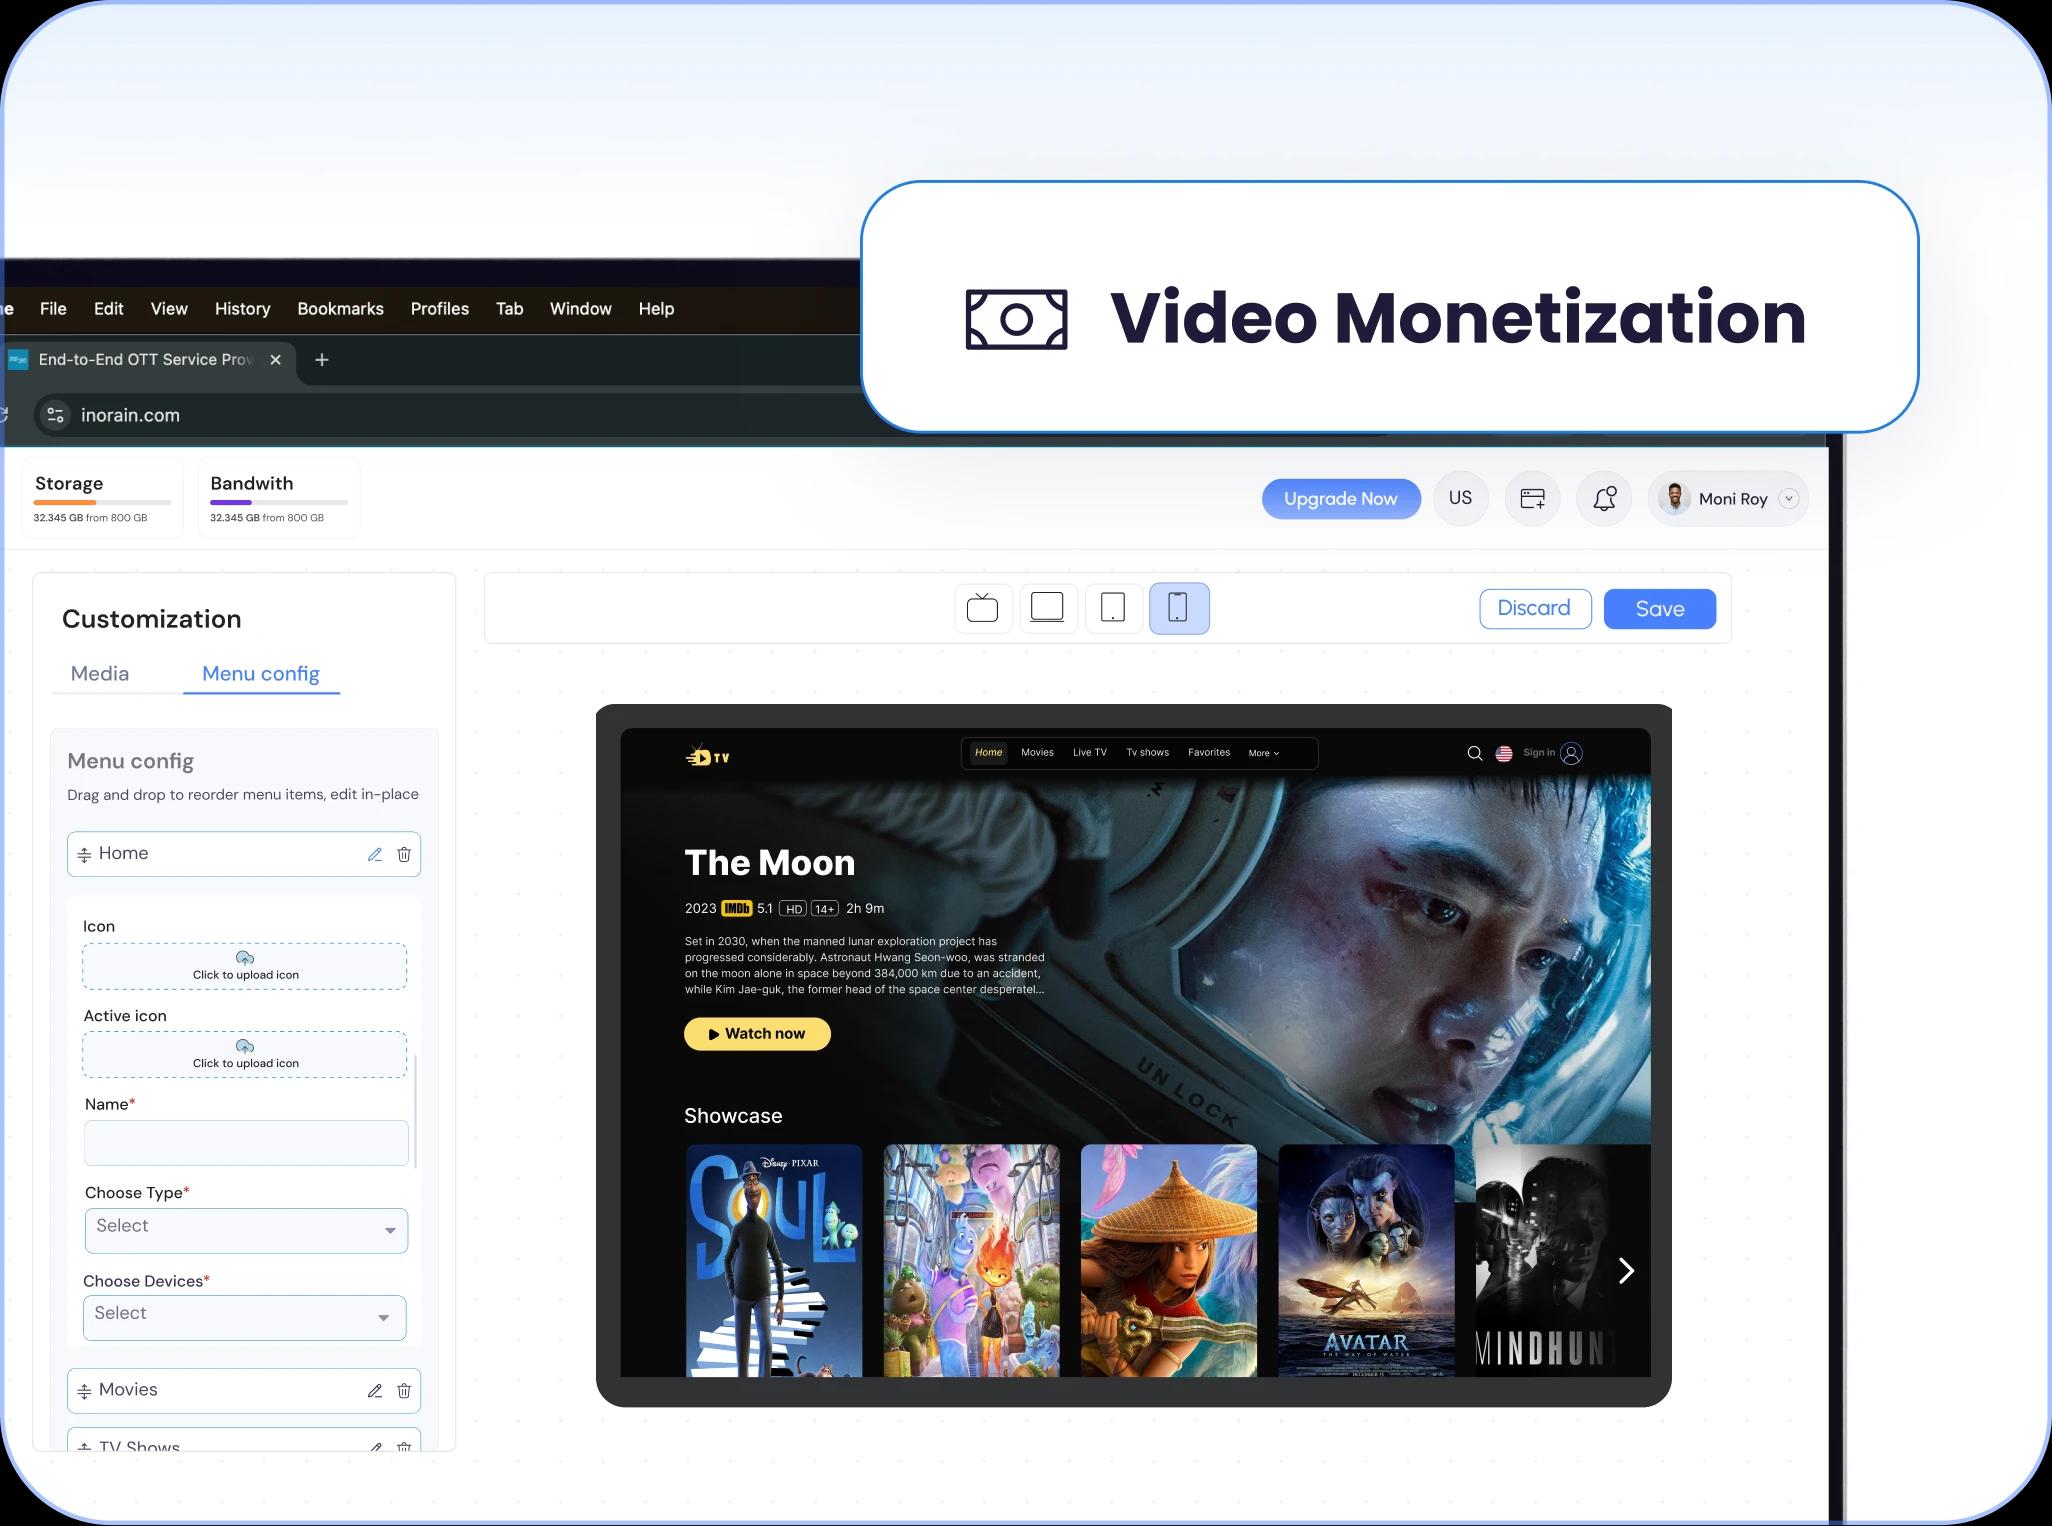The image size is (2052, 1526).
Task: Select the laptop device preview icon
Action: [1047, 608]
